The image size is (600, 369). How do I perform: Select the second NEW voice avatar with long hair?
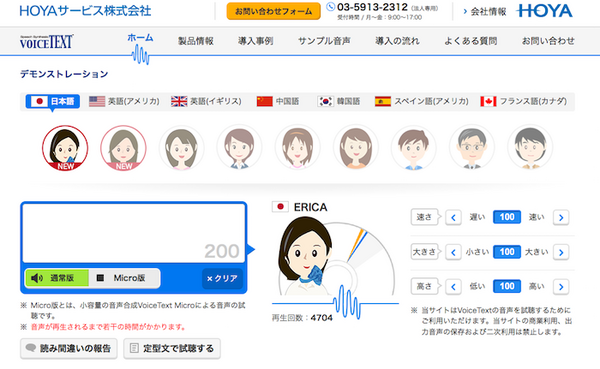123,148
